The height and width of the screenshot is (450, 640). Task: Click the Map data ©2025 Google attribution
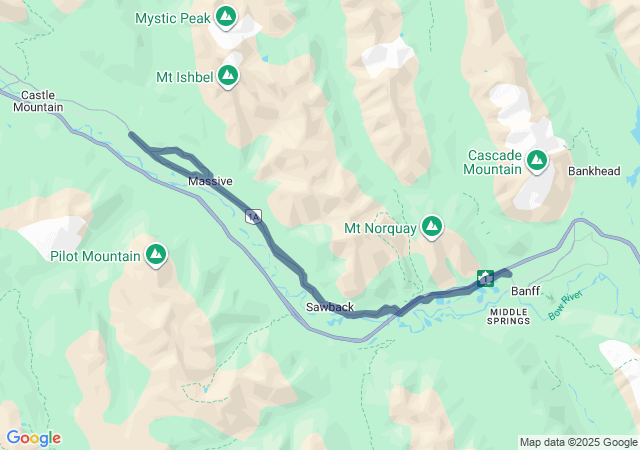pos(578,442)
